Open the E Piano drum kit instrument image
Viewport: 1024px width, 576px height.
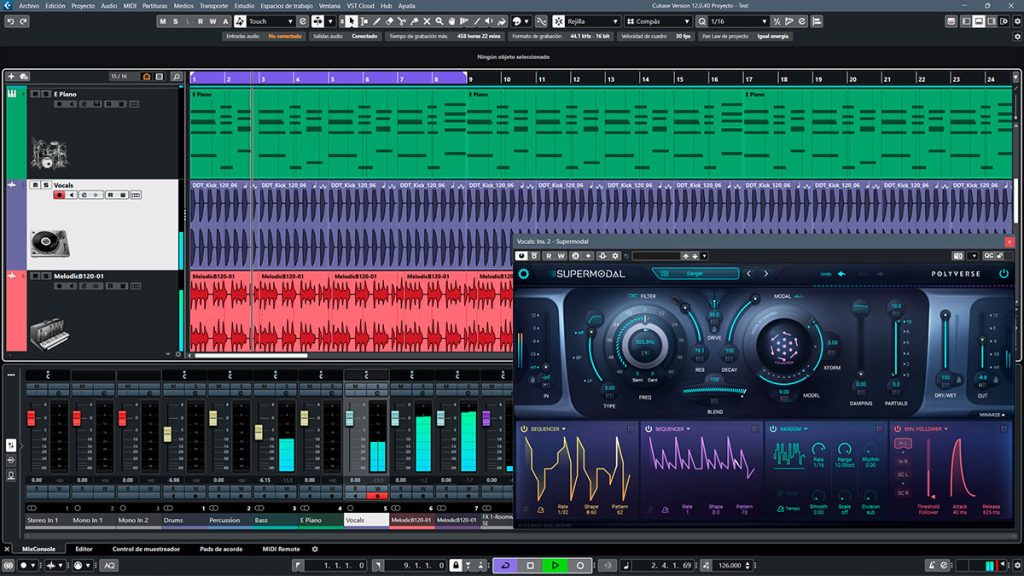(x=49, y=155)
